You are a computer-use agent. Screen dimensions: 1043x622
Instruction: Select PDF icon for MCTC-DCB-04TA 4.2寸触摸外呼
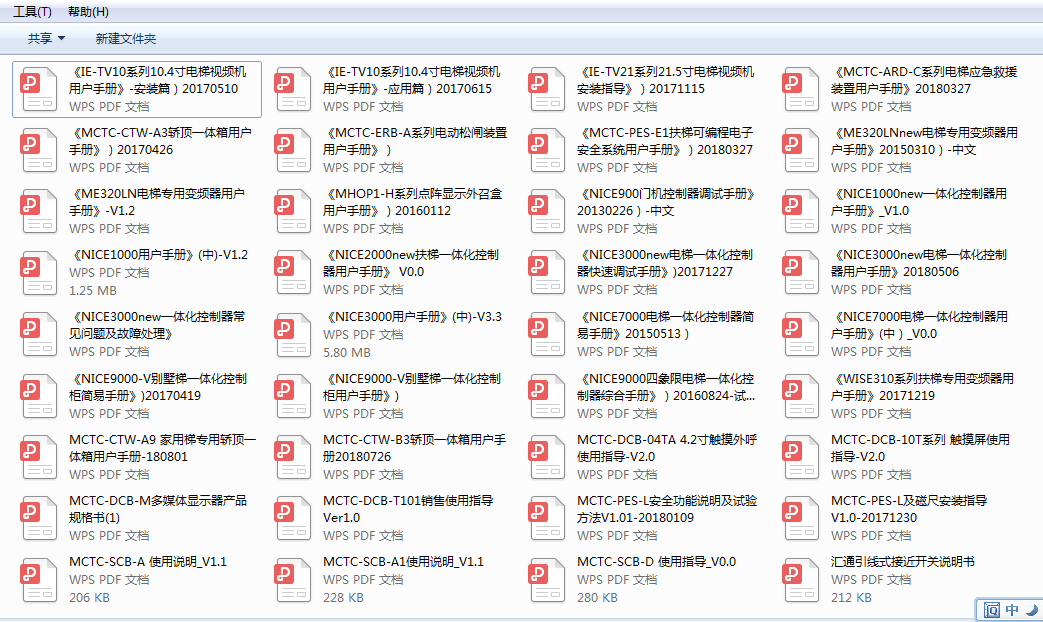547,457
